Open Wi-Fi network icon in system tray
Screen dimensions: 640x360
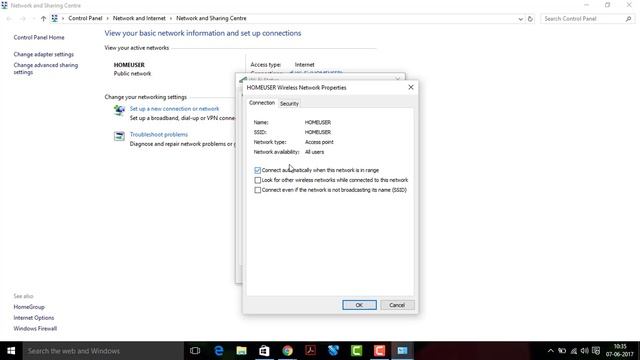[x=573, y=351]
